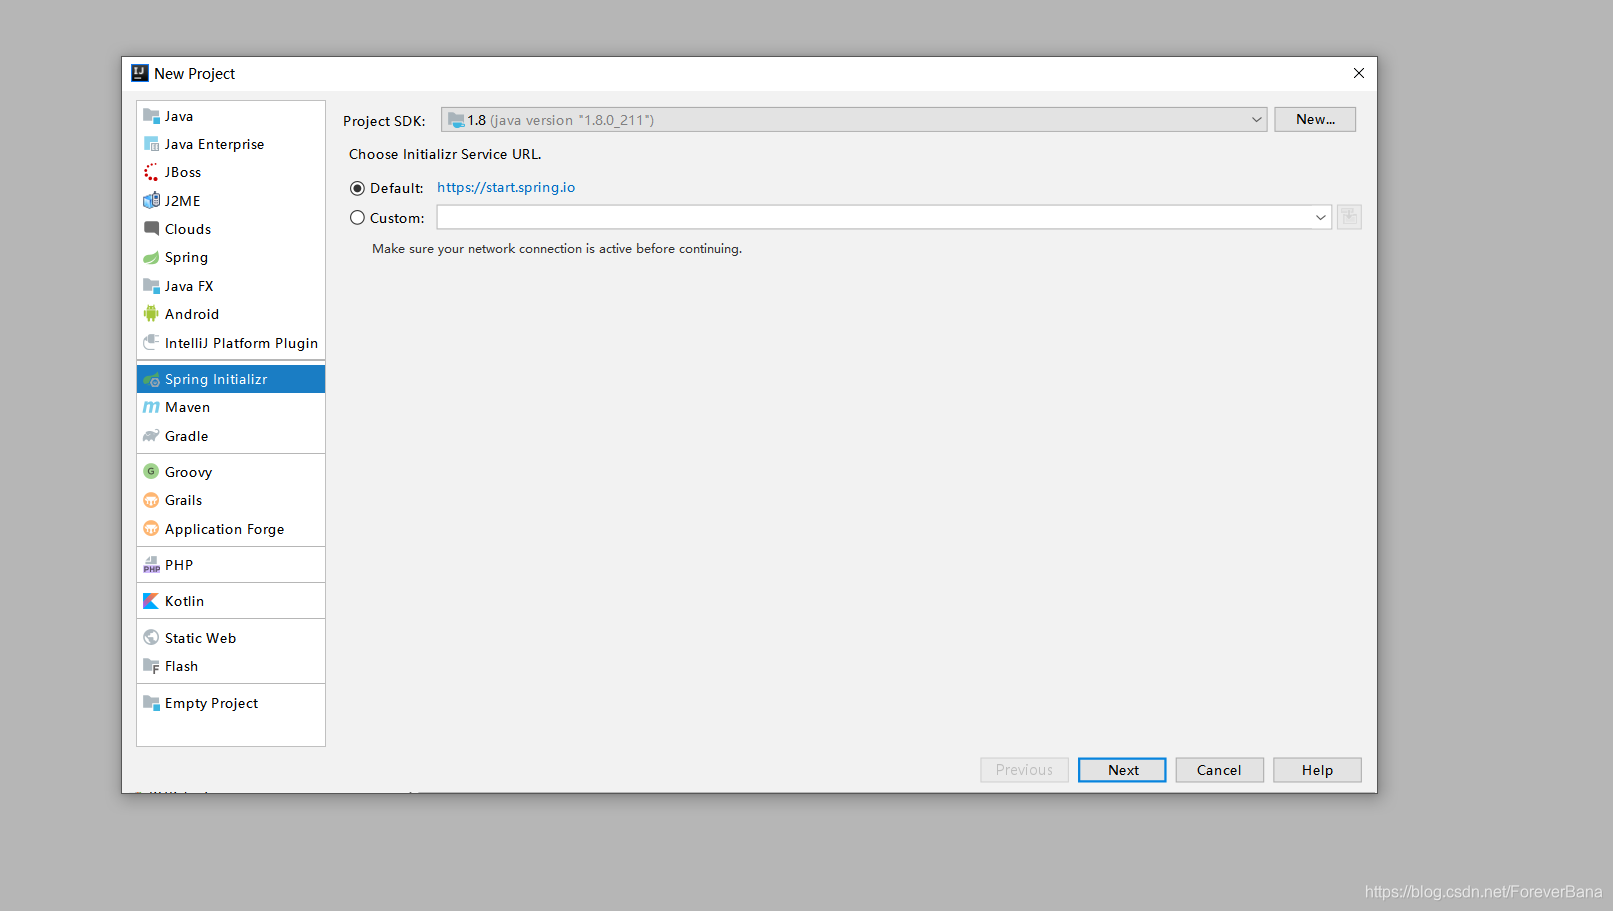Select Groovy project type label

click(x=188, y=472)
